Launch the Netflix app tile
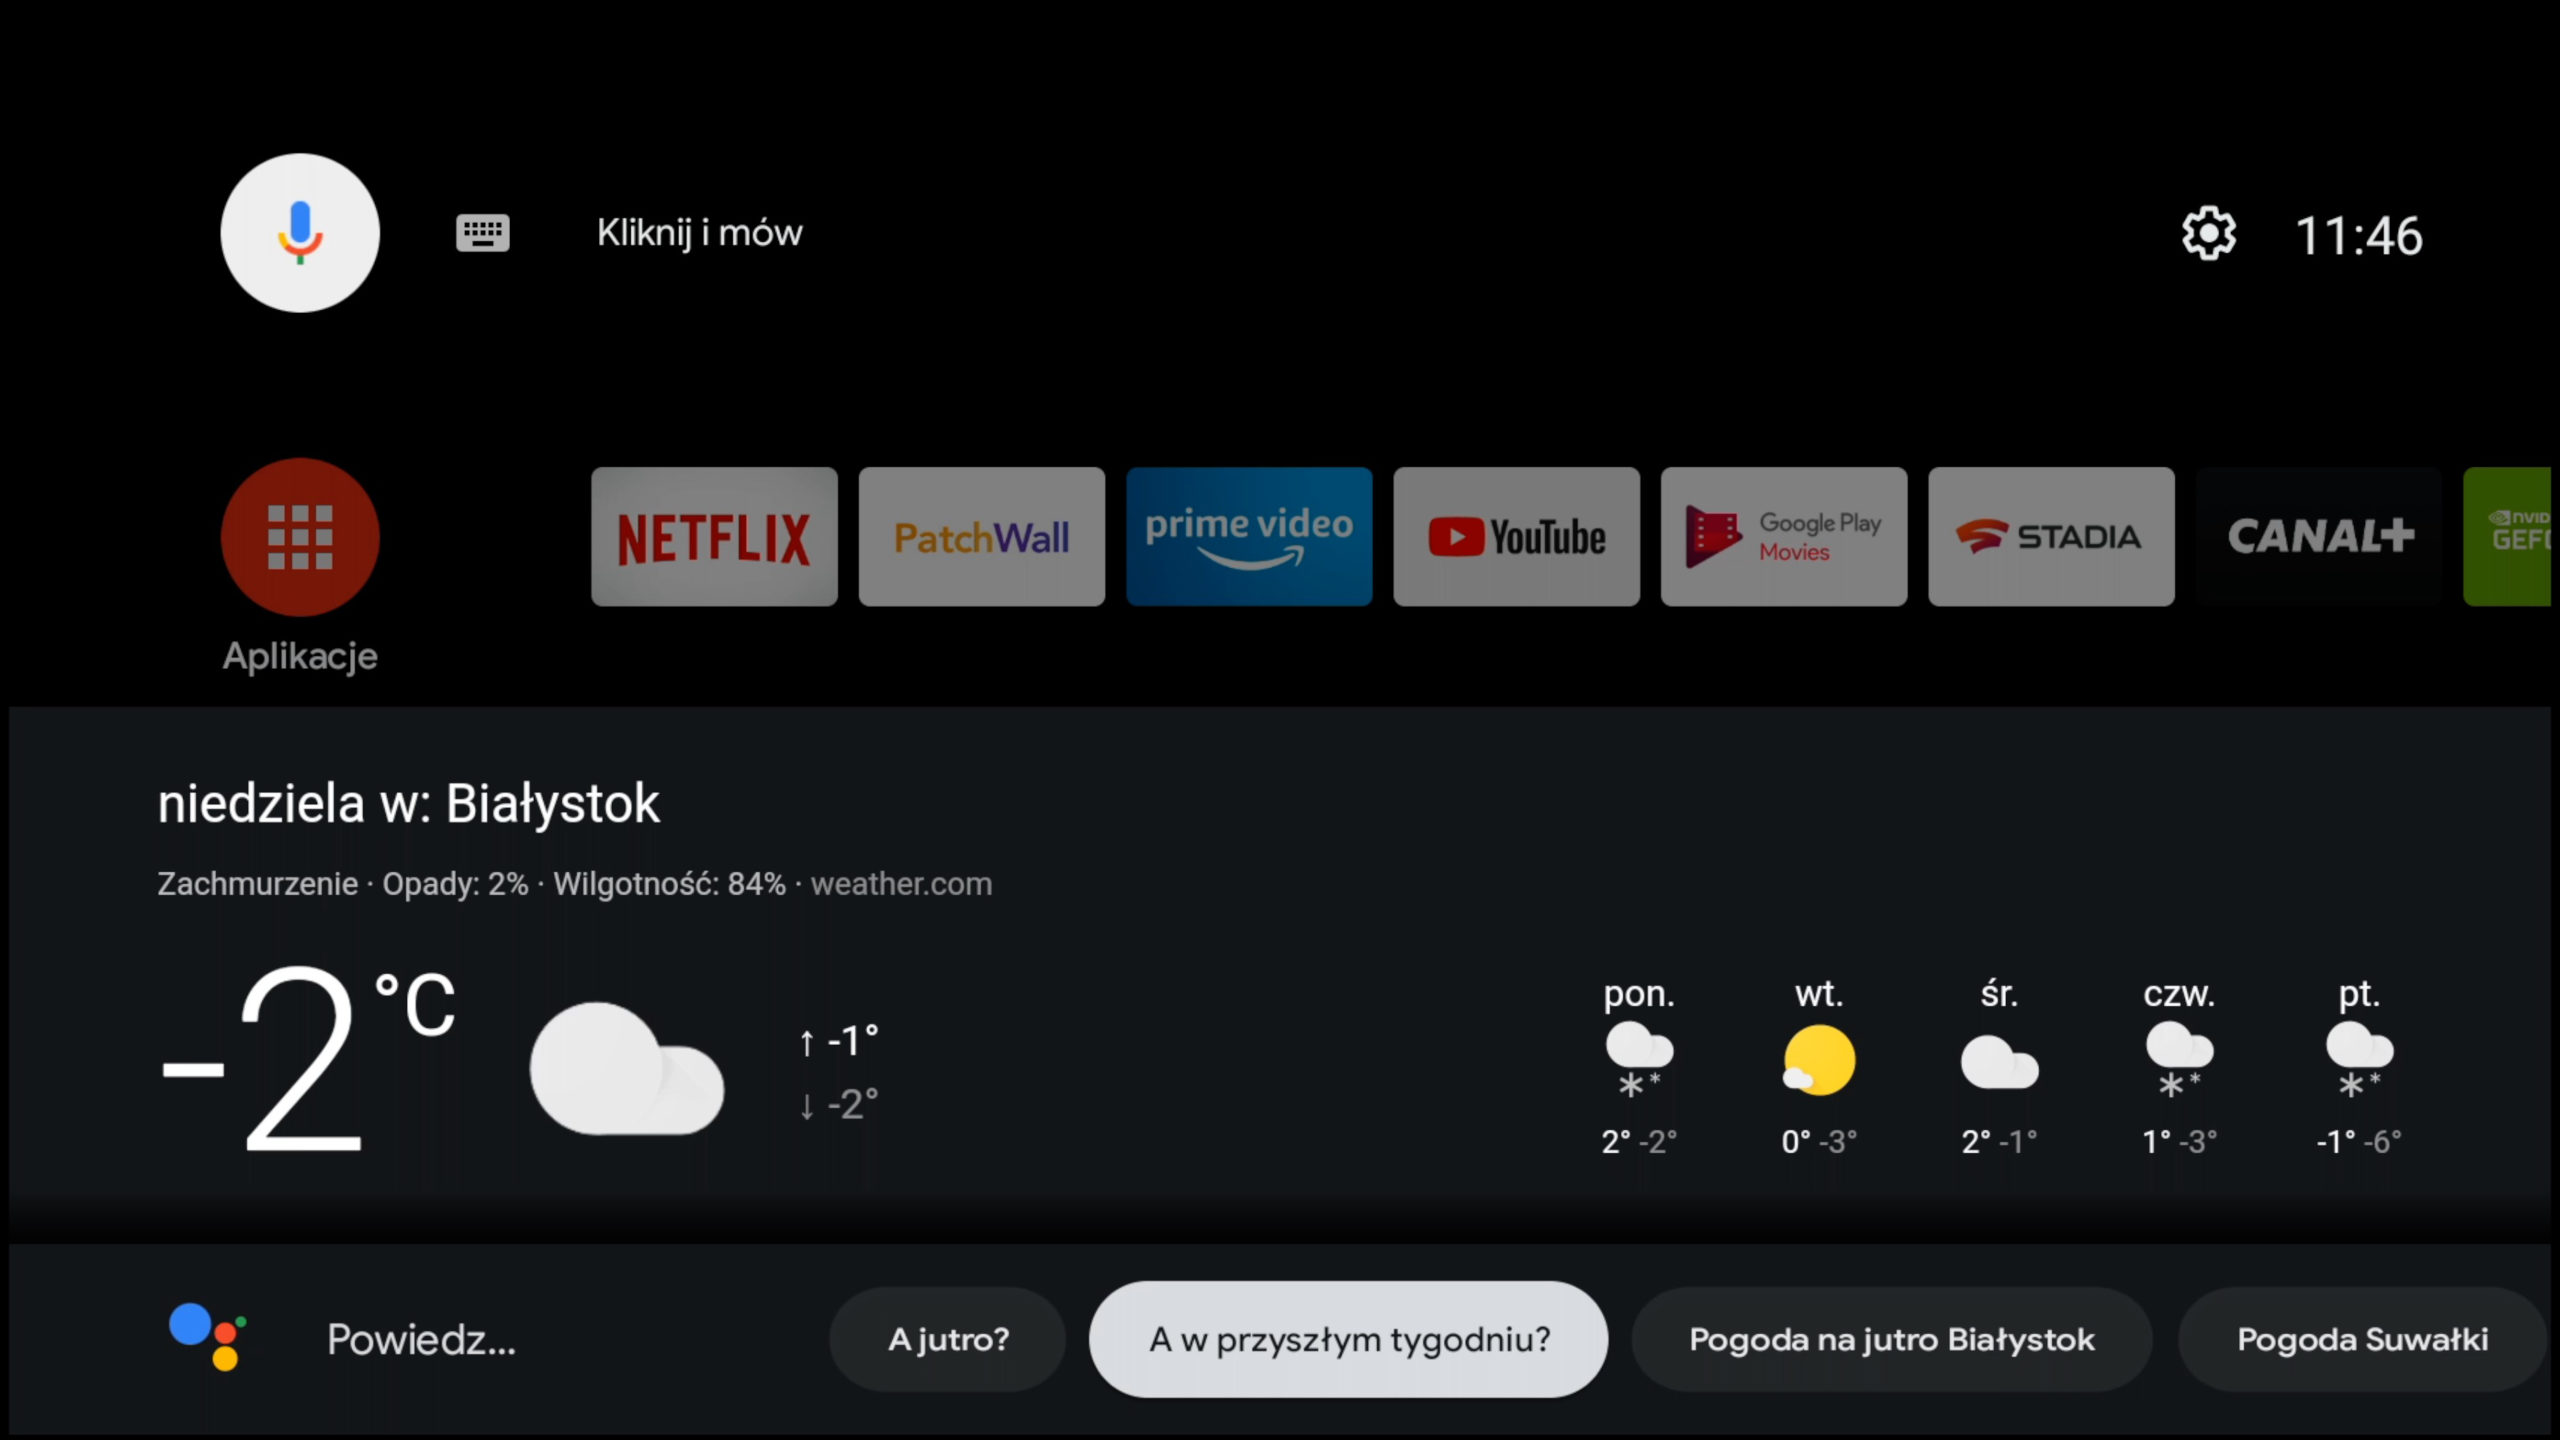The width and height of the screenshot is (2560, 1440). tap(714, 537)
